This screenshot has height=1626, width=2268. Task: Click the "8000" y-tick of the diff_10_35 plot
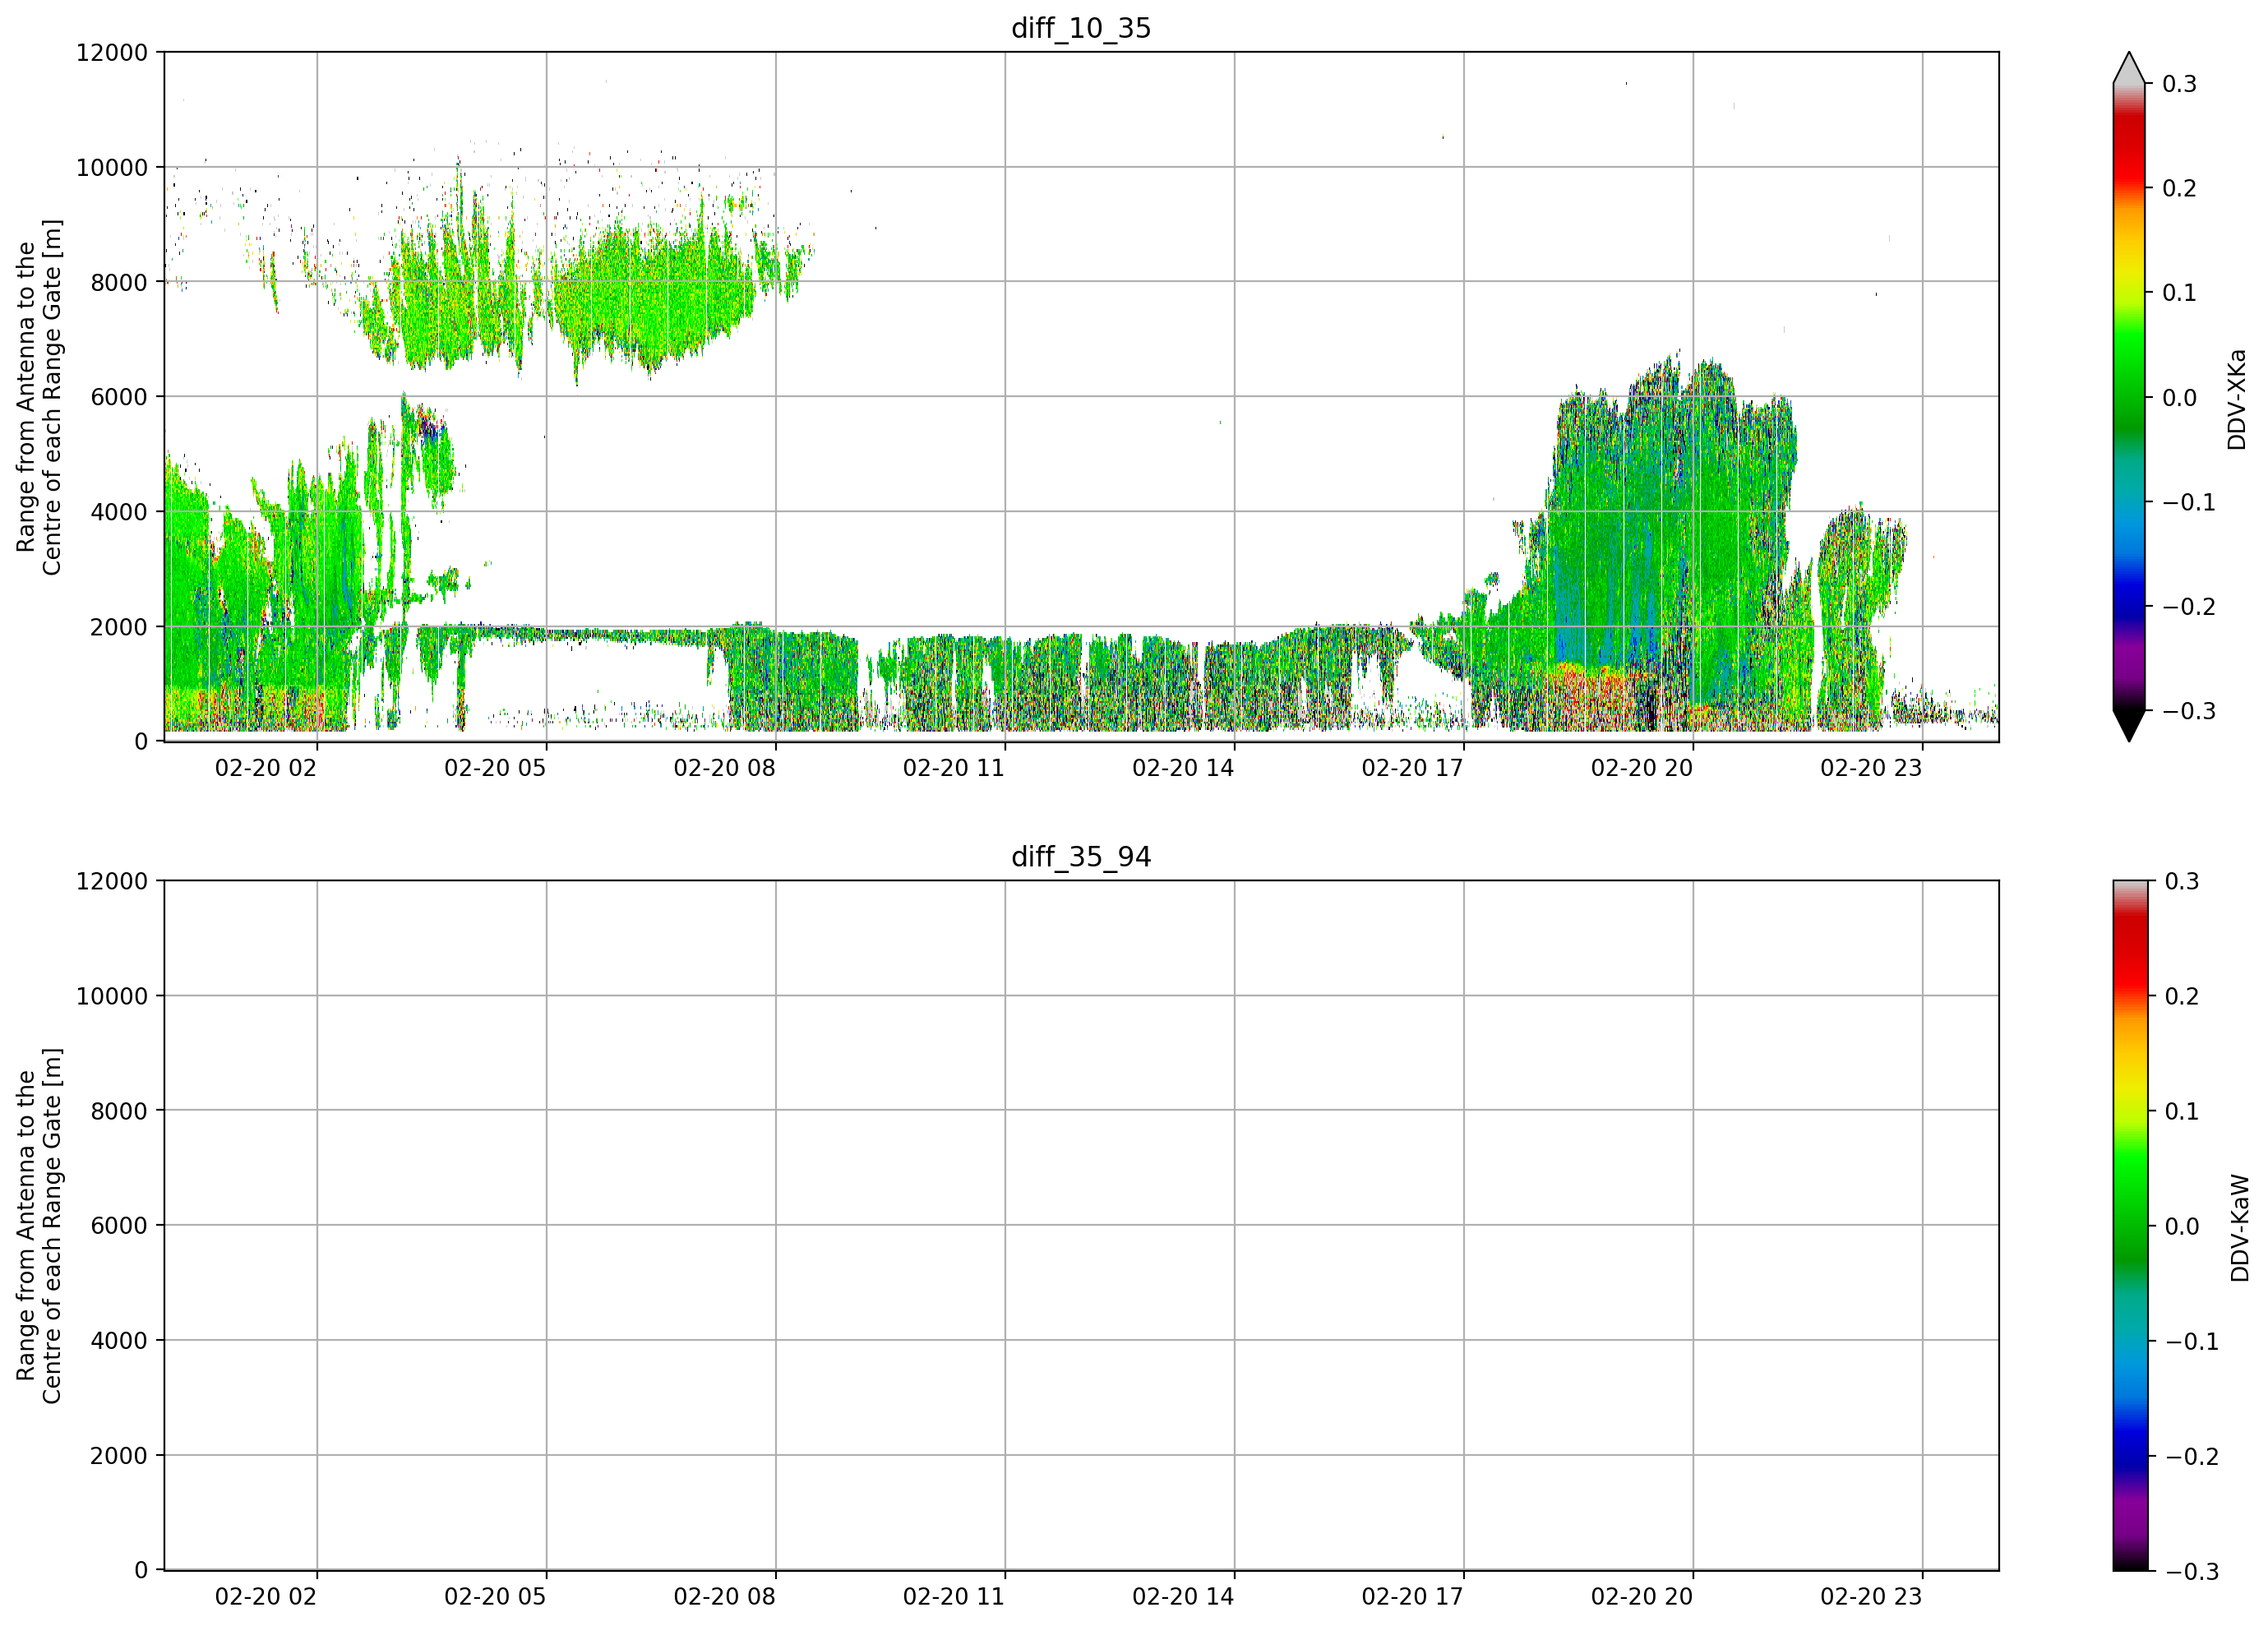click(x=119, y=283)
